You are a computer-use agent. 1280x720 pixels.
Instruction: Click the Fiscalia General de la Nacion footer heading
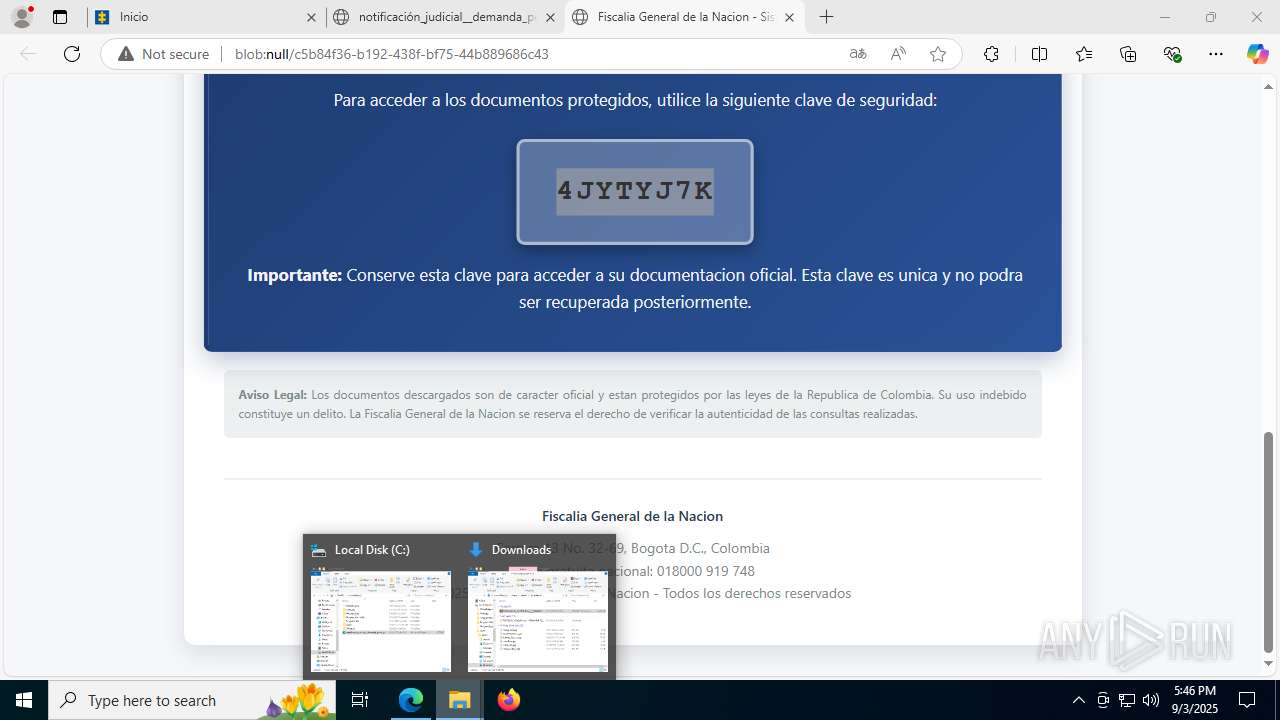coord(632,516)
